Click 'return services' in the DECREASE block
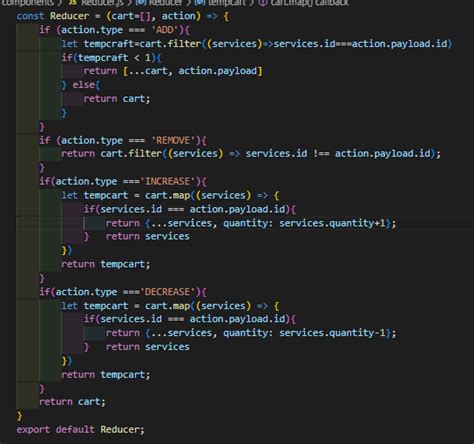This screenshot has width=474, height=444. point(148,347)
